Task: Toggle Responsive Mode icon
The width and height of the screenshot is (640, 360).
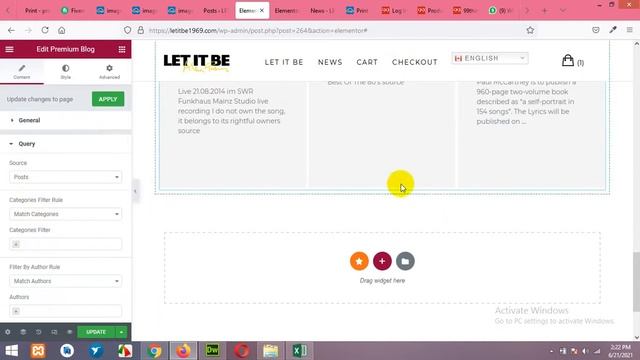Action: (54, 332)
